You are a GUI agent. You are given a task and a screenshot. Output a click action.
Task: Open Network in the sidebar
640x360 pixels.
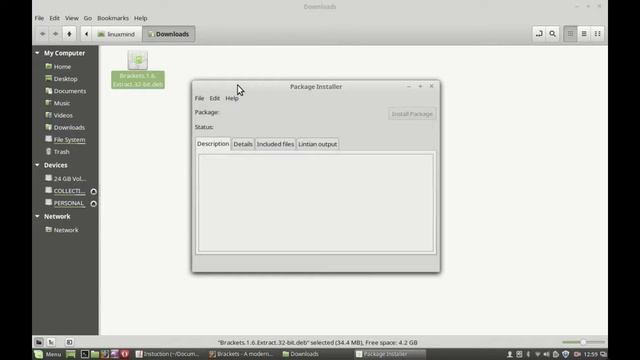(x=66, y=230)
